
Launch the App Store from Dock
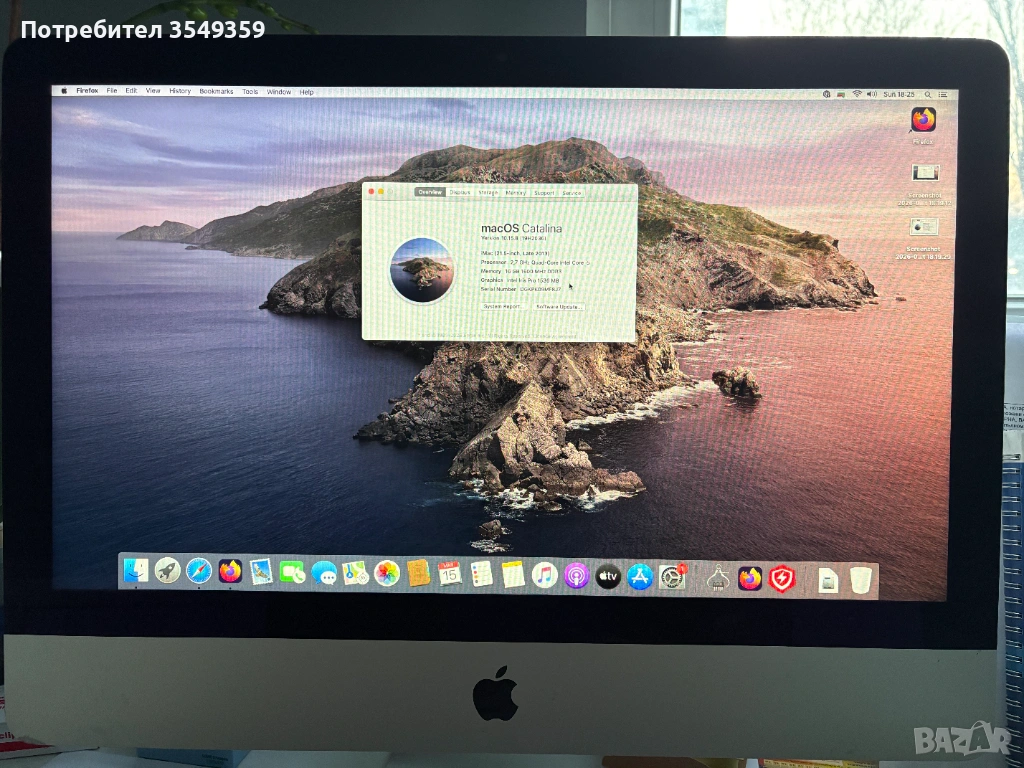[x=640, y=577]
